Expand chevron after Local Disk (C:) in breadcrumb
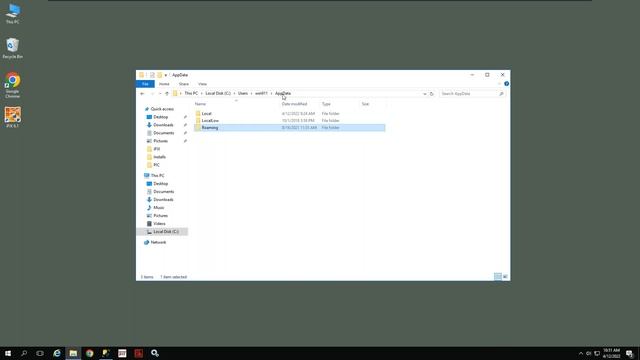The image size is (640, 360). [x=234, y=93]
